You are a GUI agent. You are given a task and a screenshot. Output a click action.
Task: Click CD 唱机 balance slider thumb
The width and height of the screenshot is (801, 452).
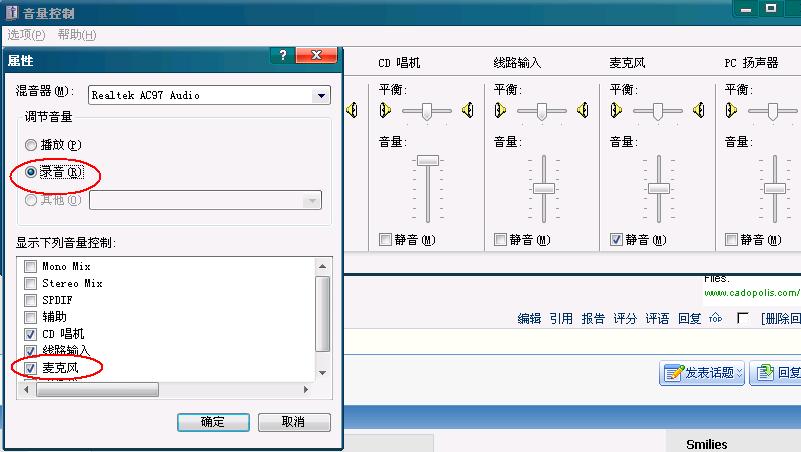point(427,111)
